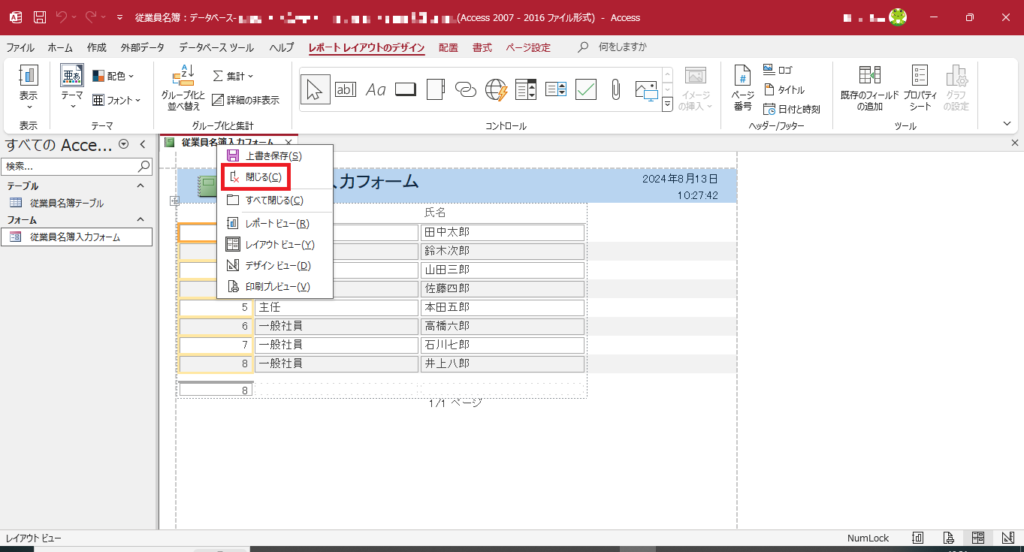Choose the Hyperlink globe control
The width and height of the screenshot is (1024, 552).
click(x=496, y=89)
